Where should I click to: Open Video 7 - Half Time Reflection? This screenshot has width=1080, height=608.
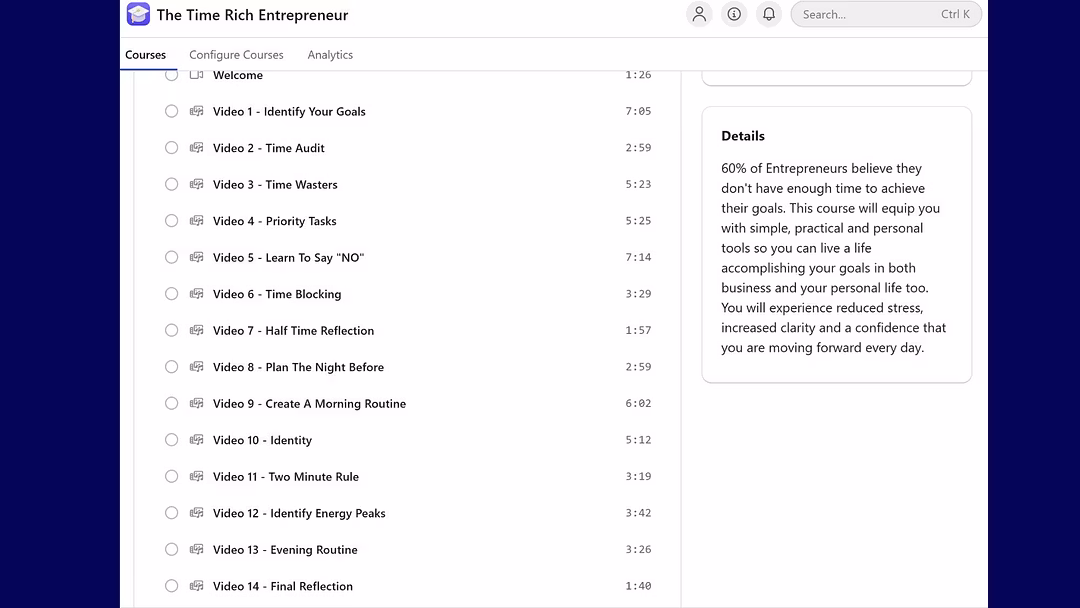tap(293, 331)
